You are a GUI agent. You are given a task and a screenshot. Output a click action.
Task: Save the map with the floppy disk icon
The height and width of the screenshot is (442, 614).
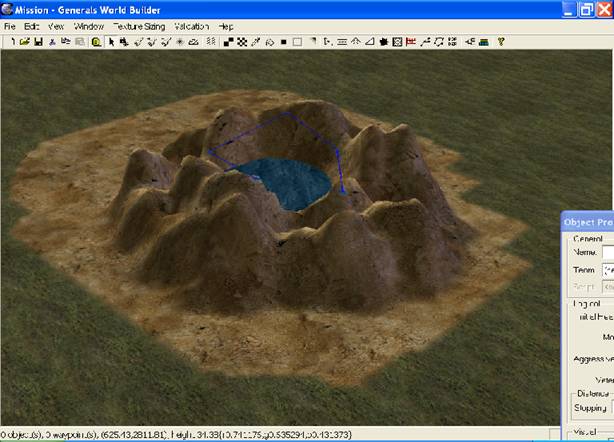[38, 41]
